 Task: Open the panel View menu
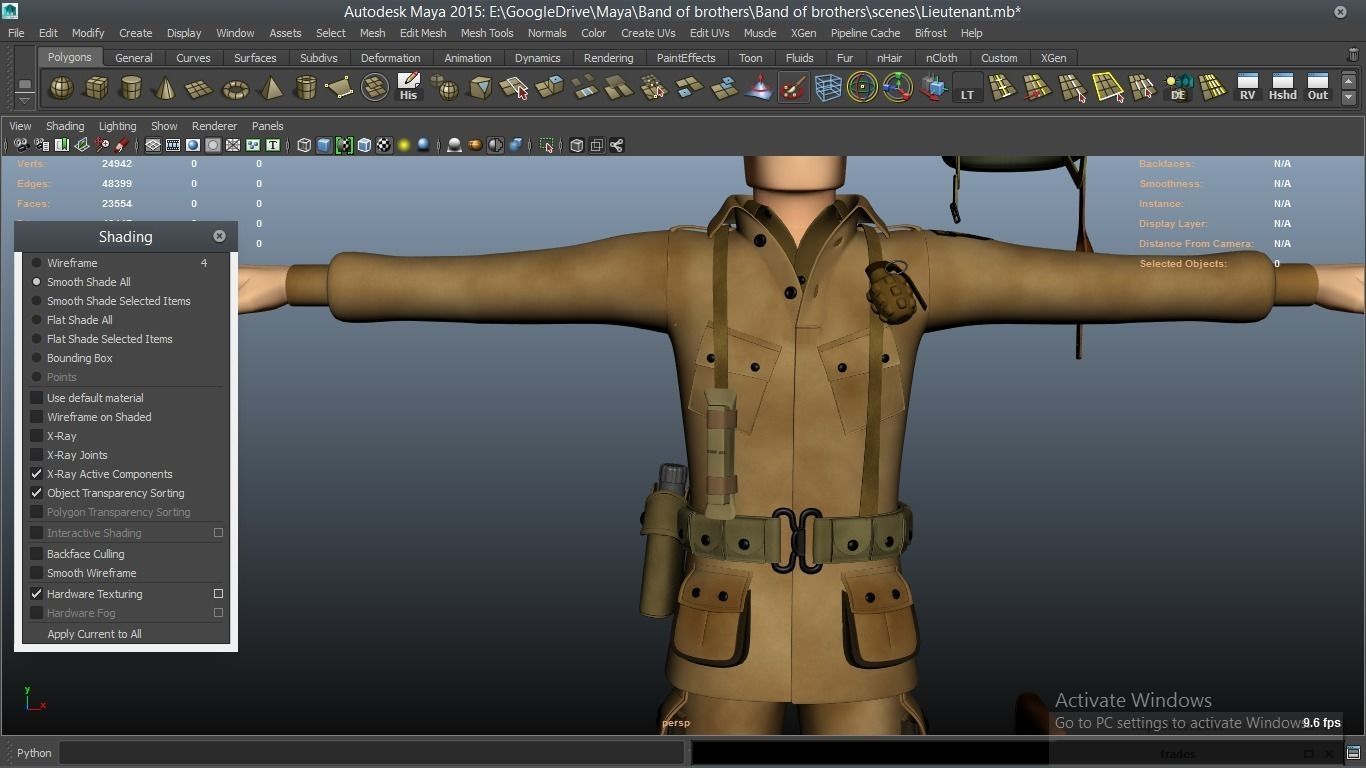(x=20, y=126)
